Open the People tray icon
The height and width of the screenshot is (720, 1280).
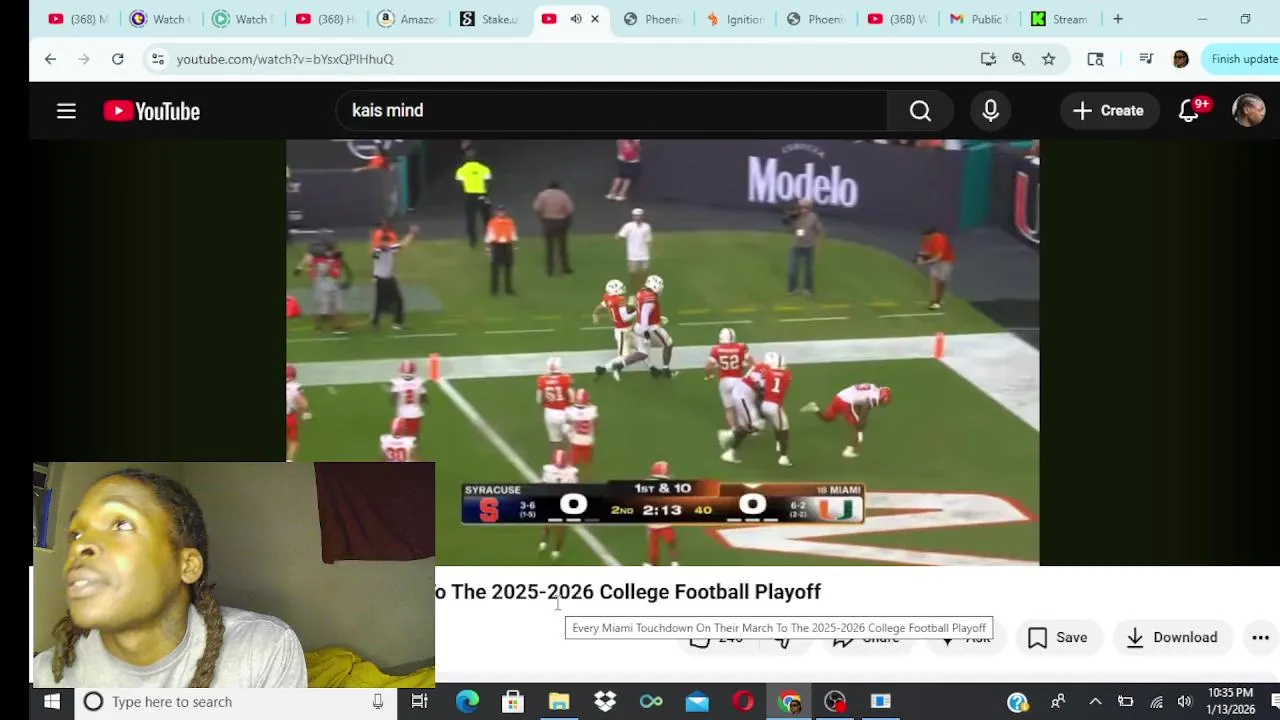pos(1058,702)
